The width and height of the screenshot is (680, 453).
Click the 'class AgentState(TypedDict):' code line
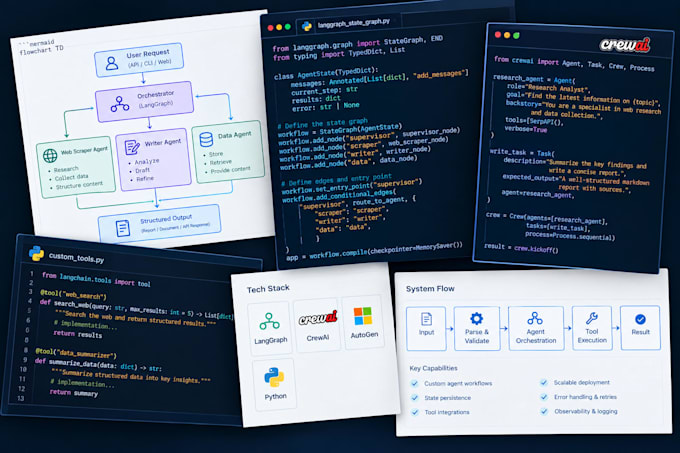tap(326, 73)
